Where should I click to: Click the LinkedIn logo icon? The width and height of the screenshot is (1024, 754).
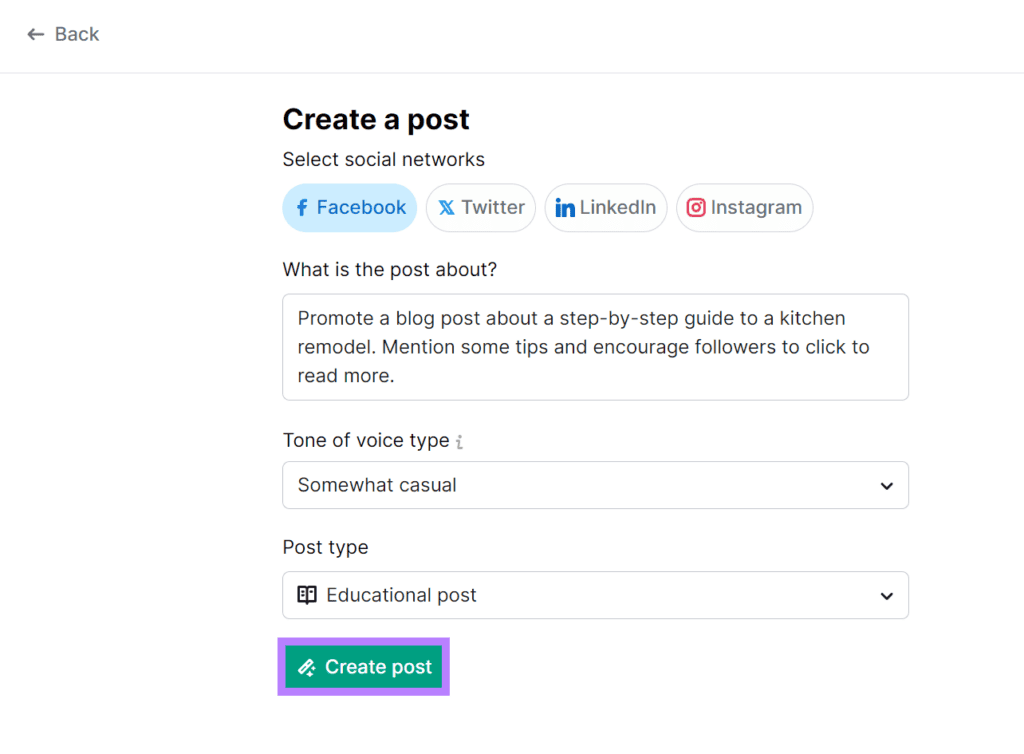click(x=565, y=208)
